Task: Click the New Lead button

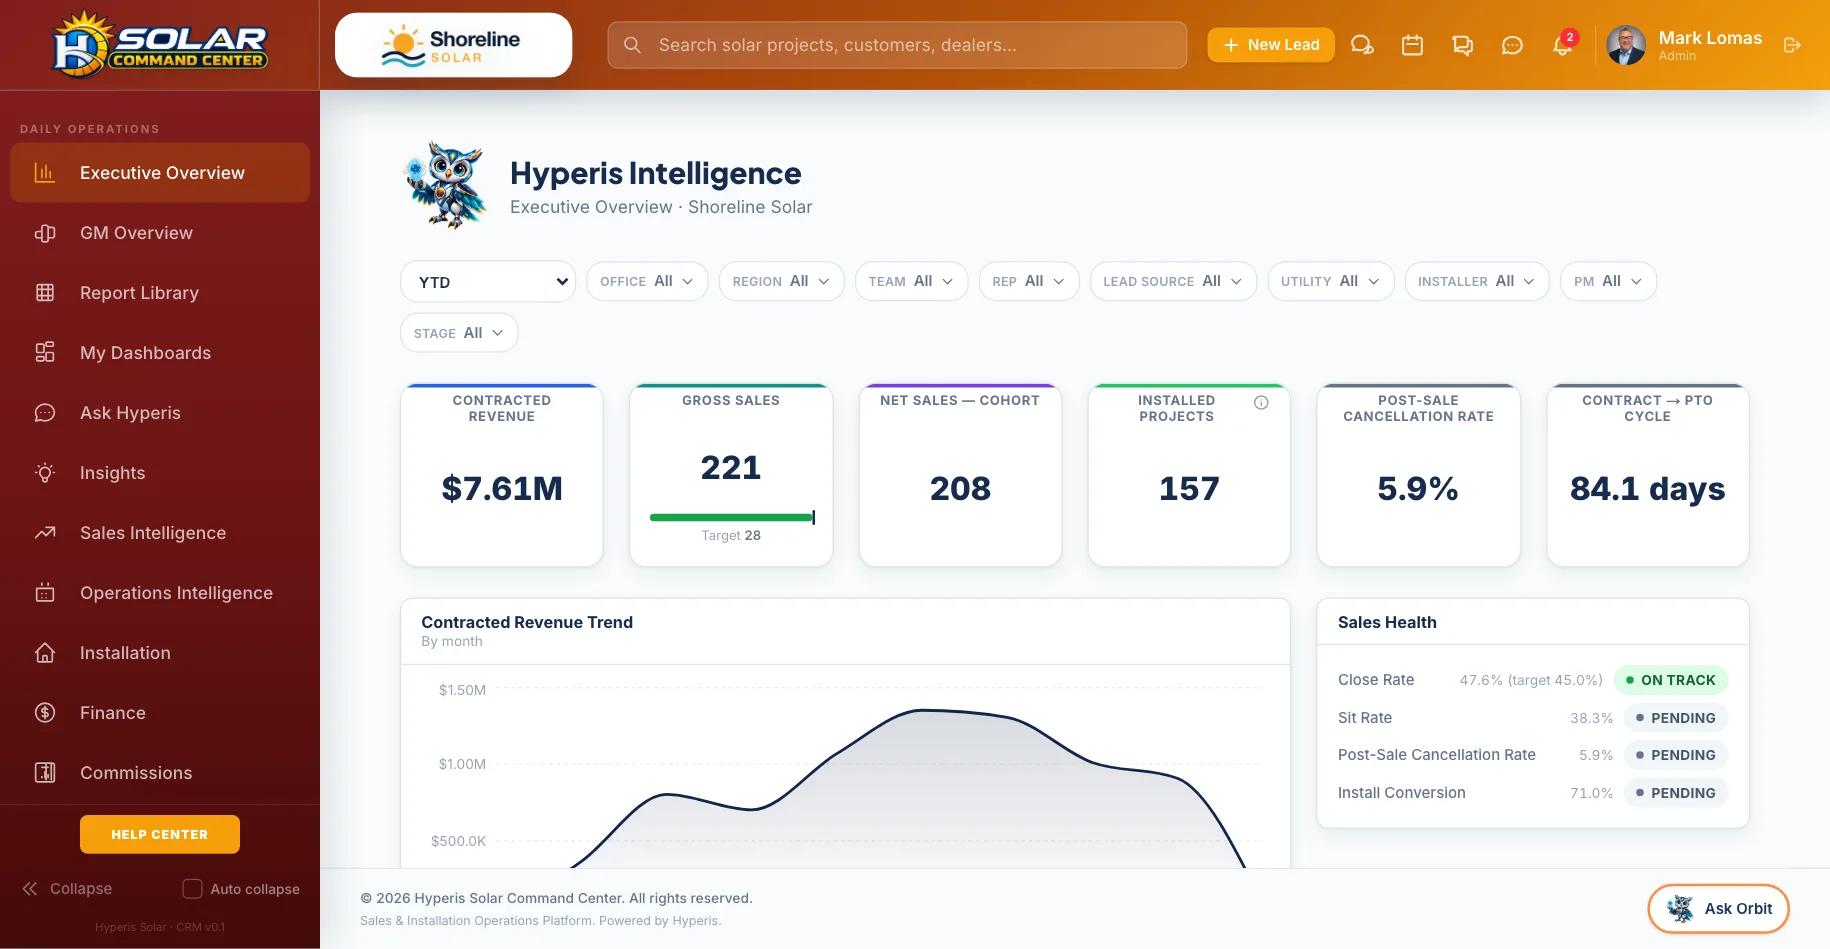Action: [x=1271, y=45]
